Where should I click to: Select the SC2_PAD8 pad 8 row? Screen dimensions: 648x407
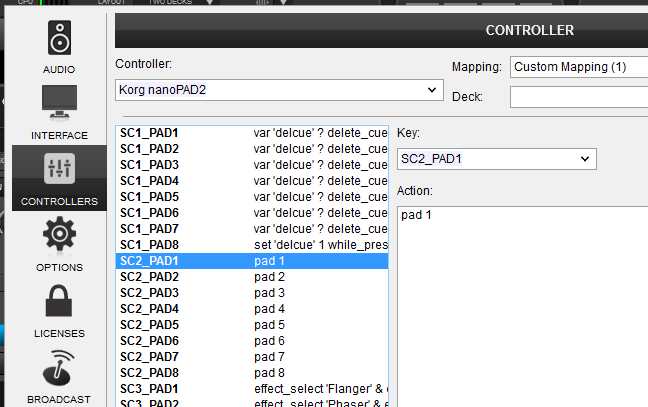pyautogui.click(x=252, y=373)
